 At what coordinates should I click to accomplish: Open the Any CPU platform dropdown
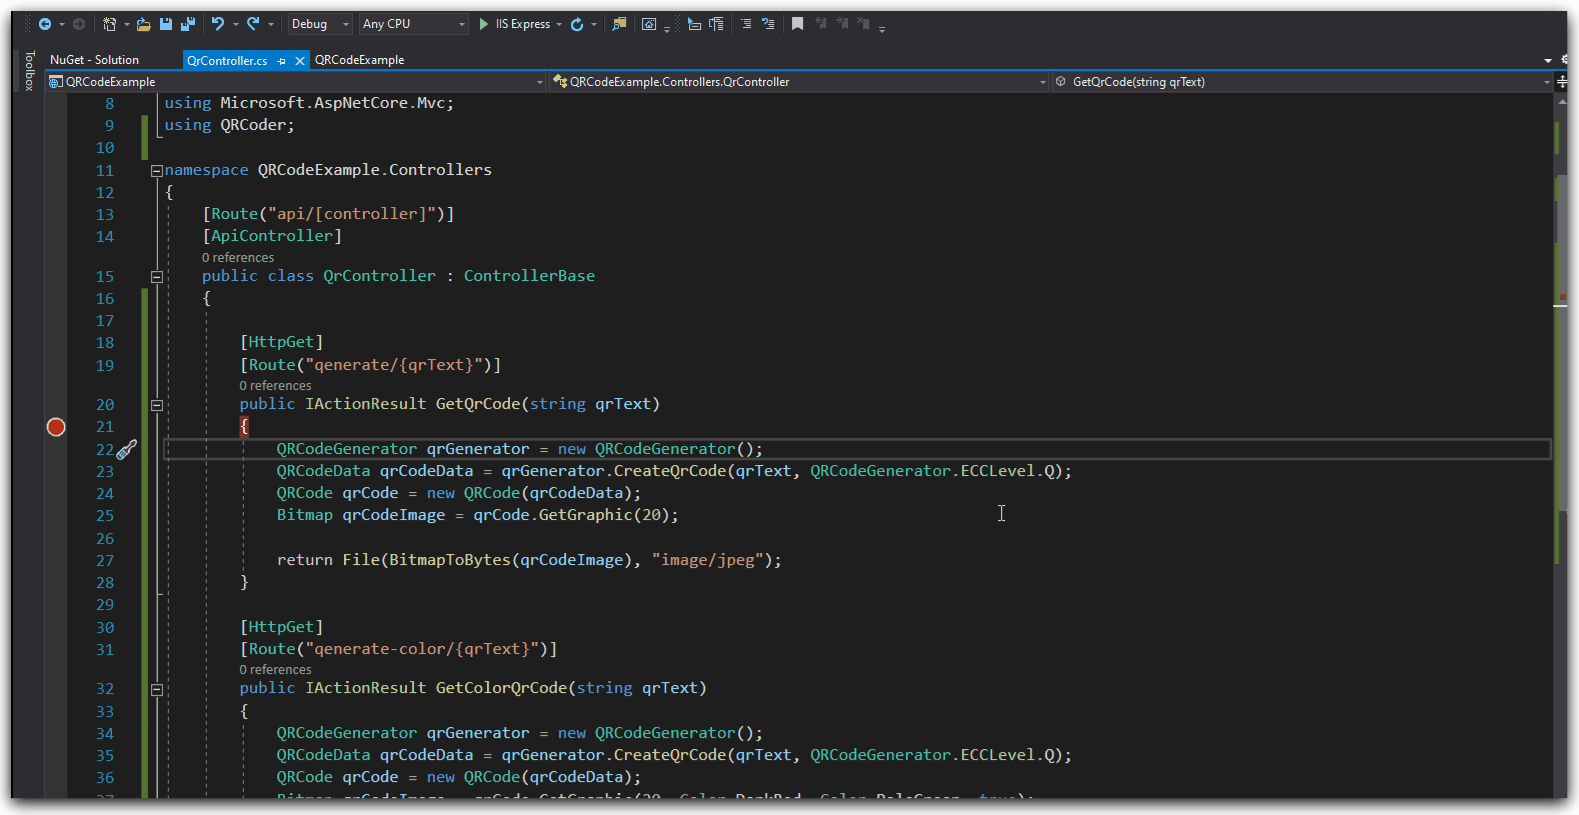click(x=413, y=24)
